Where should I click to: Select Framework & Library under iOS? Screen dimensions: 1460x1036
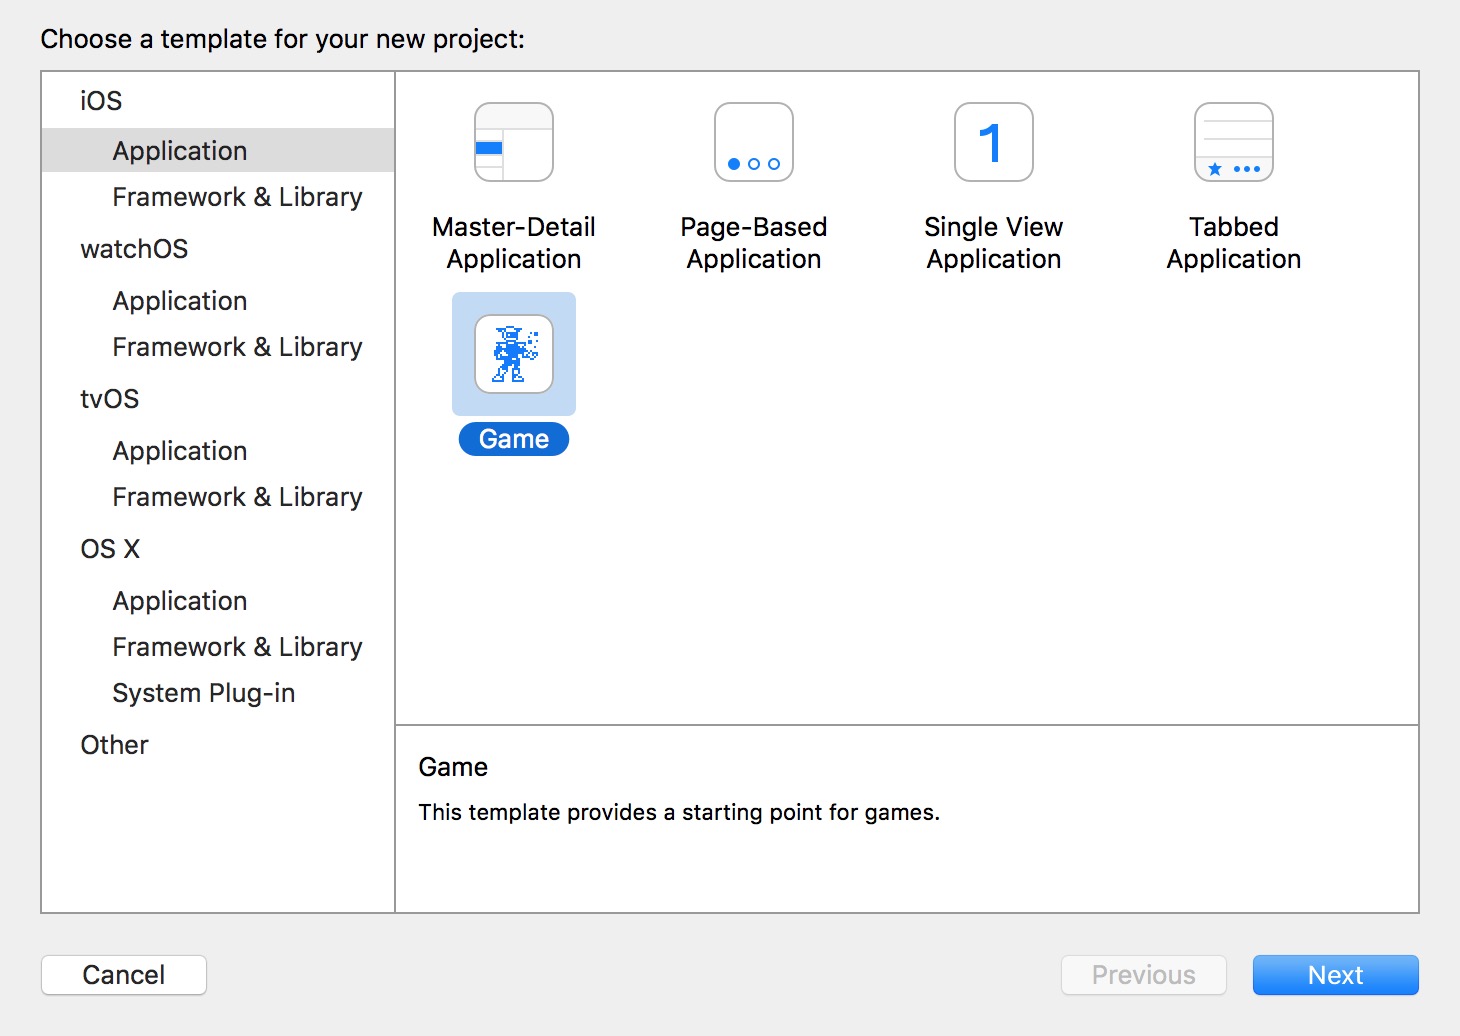[x=237, y=197]
